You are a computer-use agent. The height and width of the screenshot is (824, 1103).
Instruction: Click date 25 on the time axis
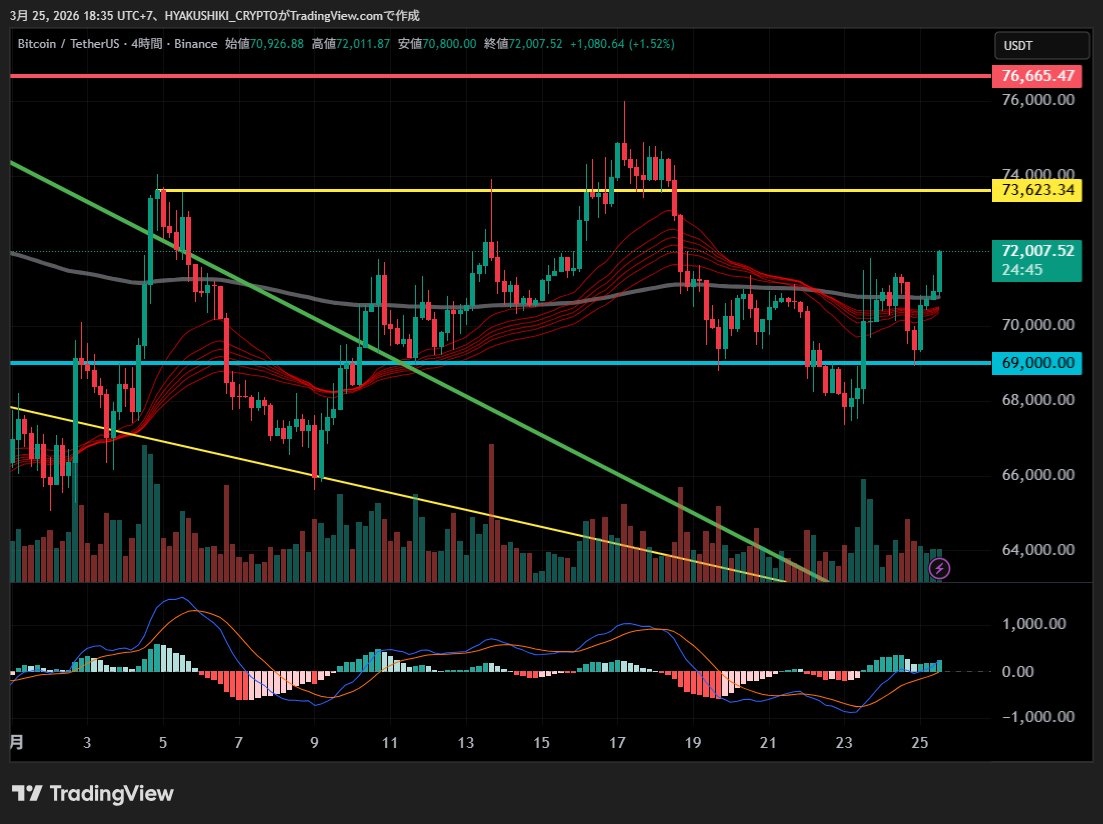919,743
